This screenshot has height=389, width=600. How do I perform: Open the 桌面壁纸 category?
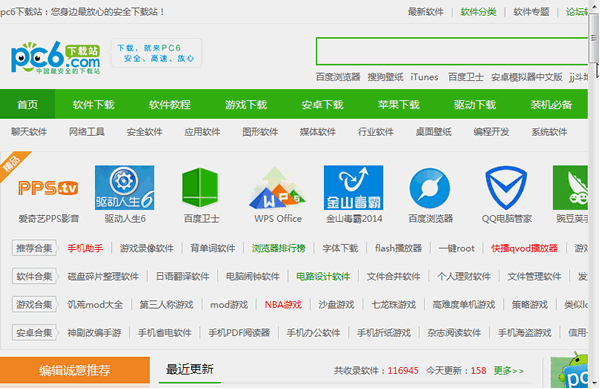pos(434,132)
